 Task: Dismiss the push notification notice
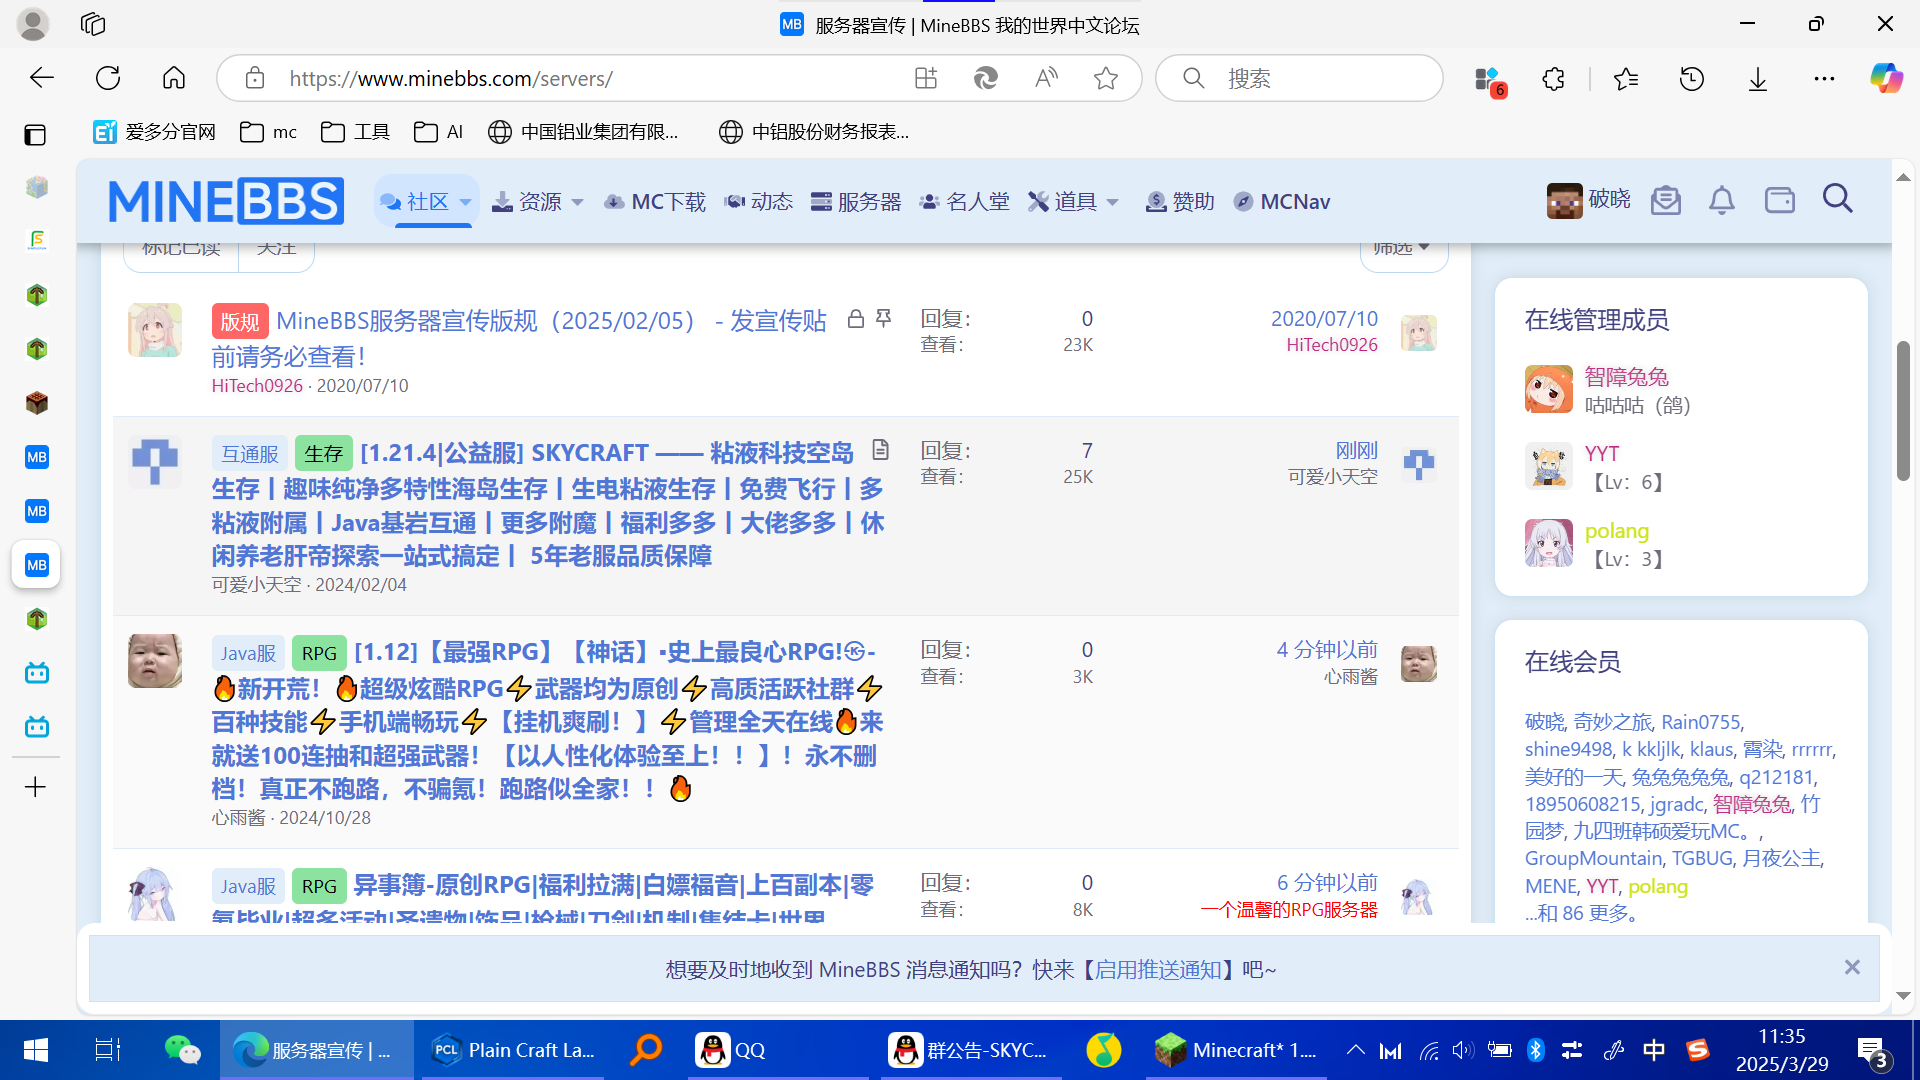coord(1852,967)
